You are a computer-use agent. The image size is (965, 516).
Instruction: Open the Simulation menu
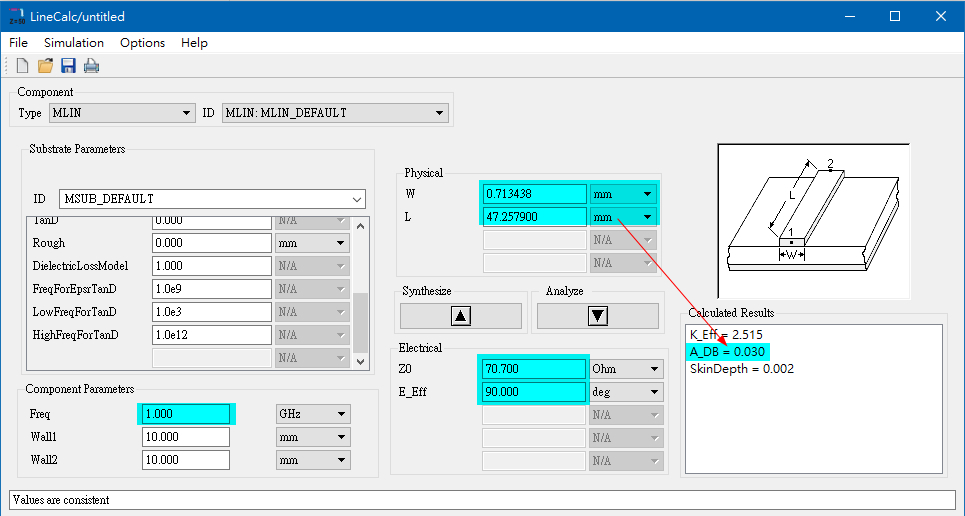74,42
